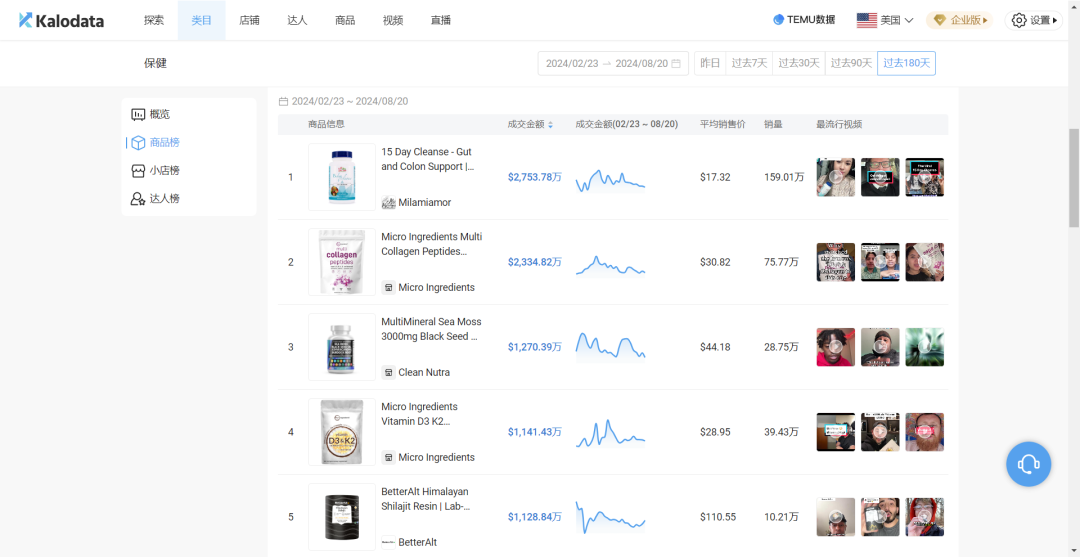Click the $2,753.78万 revenue value
1080x557 pixels.
coord(534,177)
